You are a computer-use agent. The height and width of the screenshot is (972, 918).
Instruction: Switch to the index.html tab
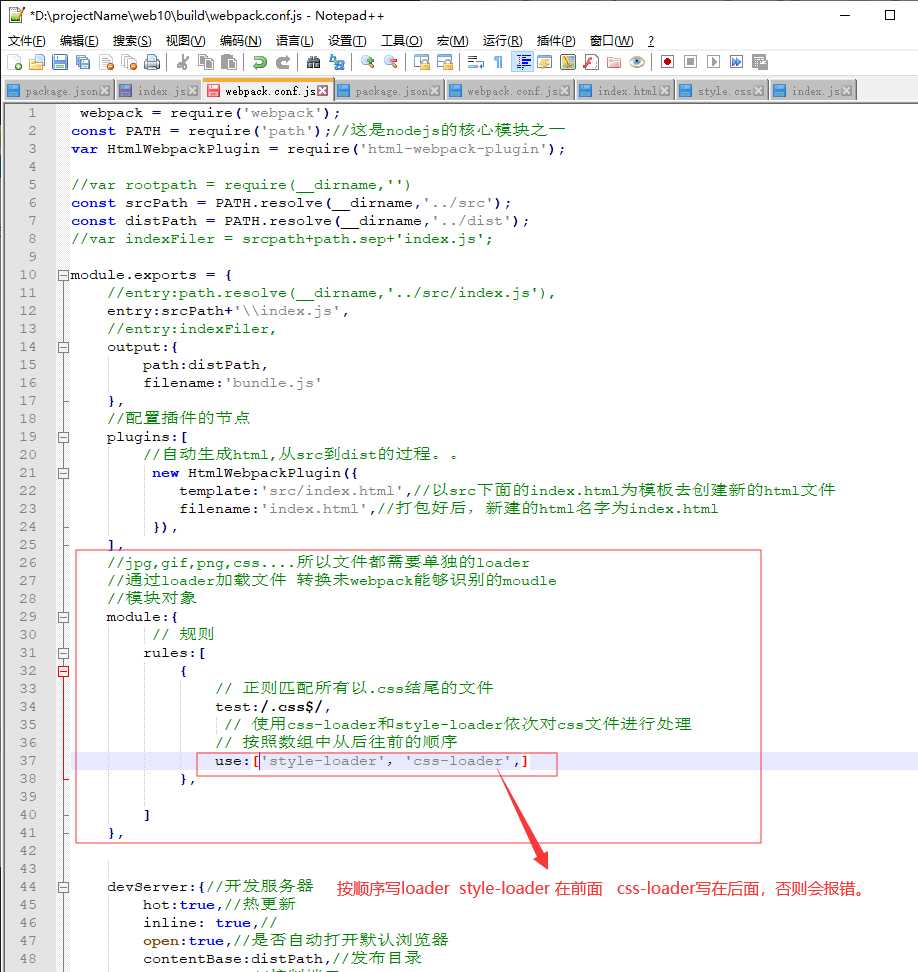pyautogui.click(x=625, y=91)
